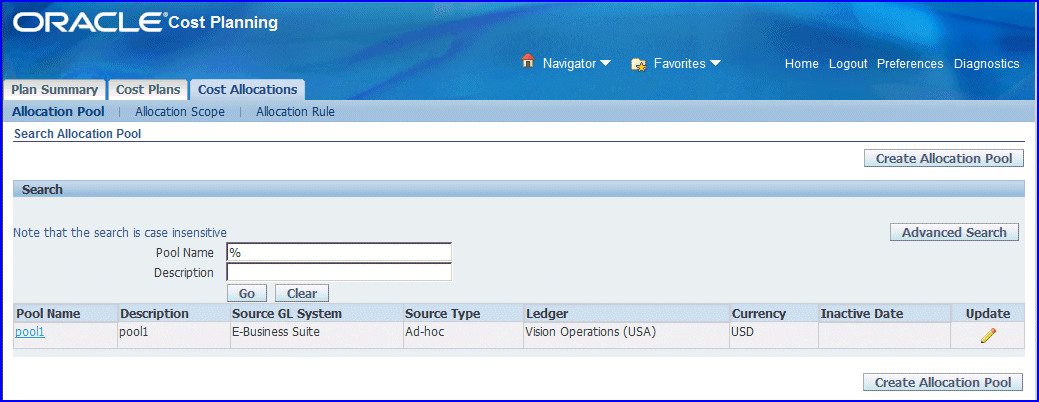Click the Update column header
The height and width of the screenshot is (402, 1039).
click(988, 313)
